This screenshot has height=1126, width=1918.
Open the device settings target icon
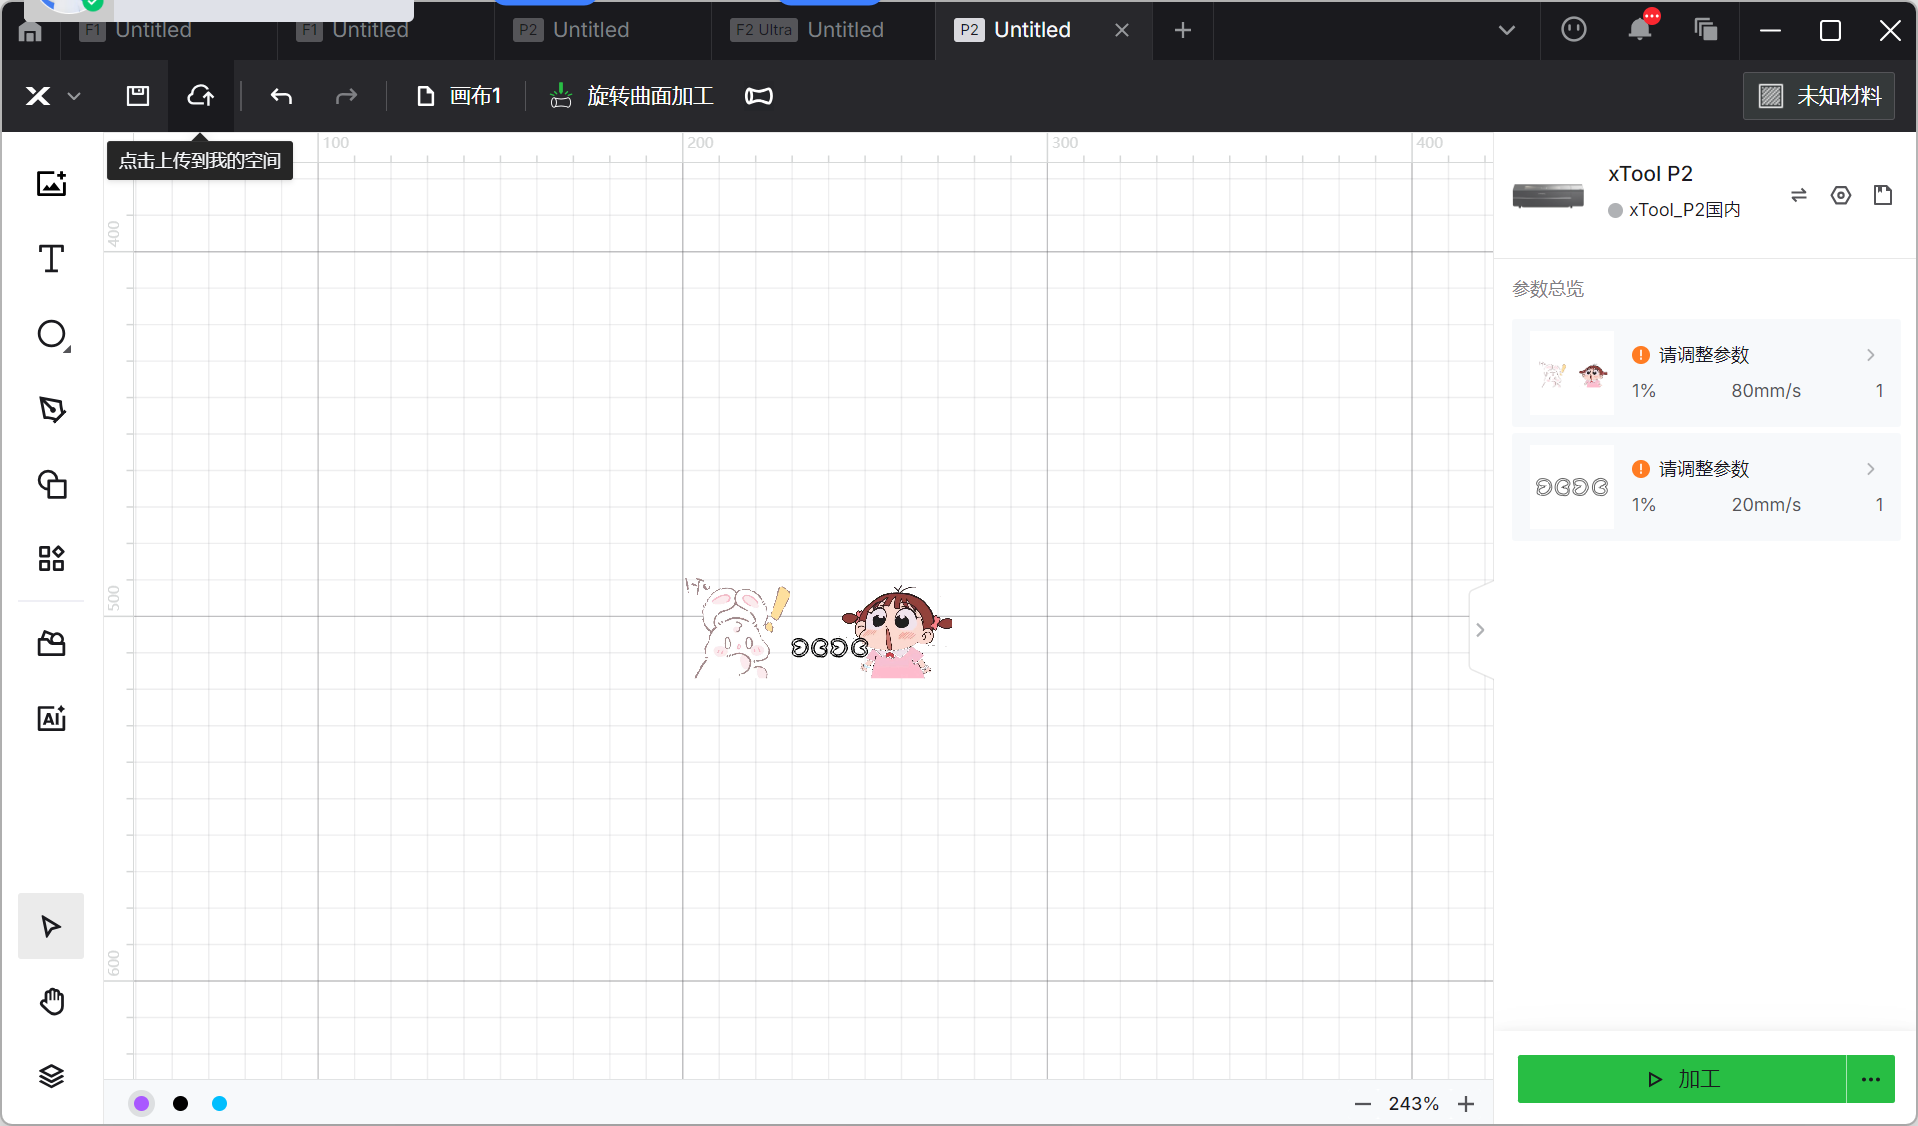(1840, 195)
